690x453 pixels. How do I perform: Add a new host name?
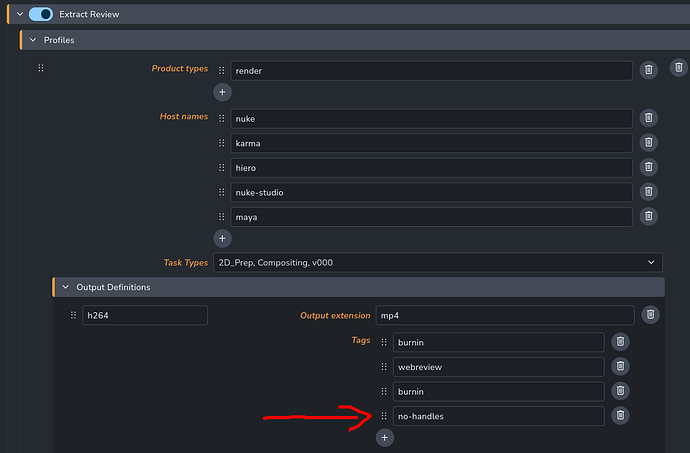[222, 238]
